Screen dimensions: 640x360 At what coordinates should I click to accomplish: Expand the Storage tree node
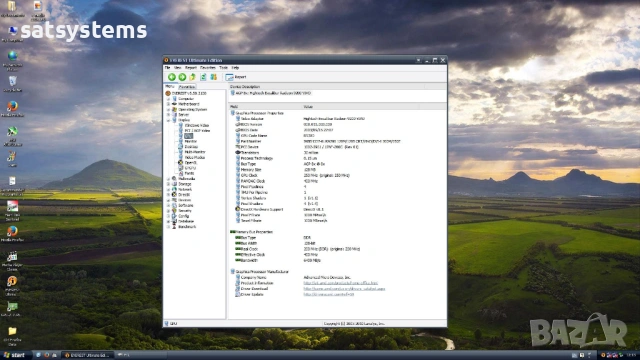click(168, 184)
